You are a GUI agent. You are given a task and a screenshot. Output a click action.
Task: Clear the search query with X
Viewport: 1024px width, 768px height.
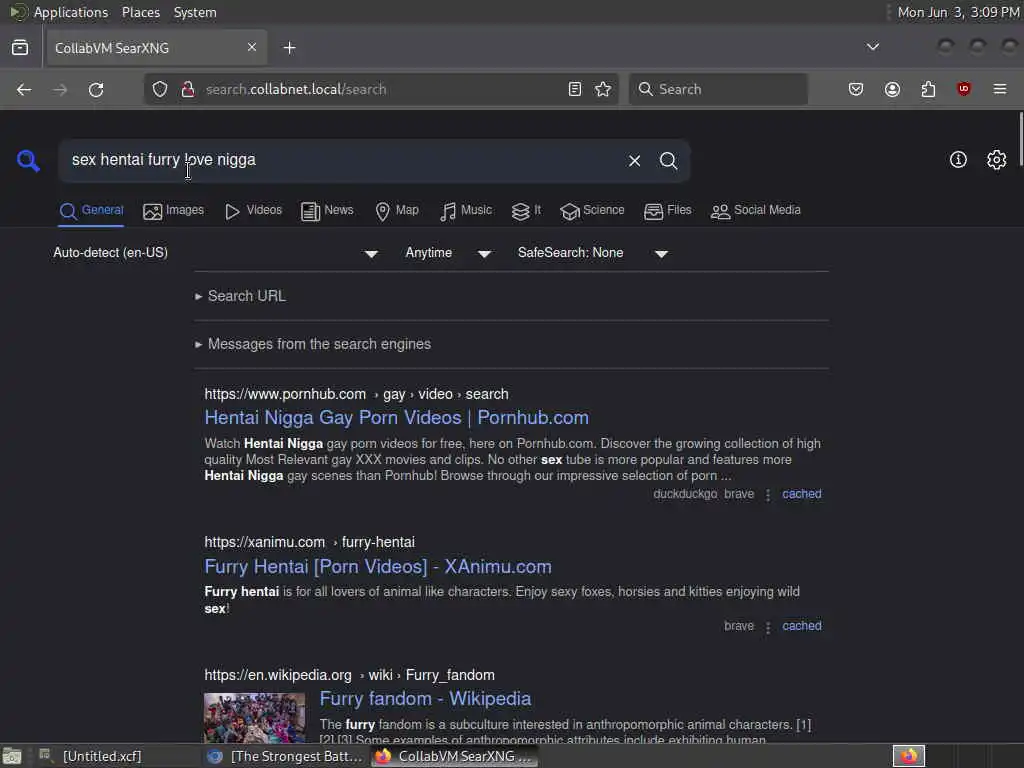click(x=634, y=161)
